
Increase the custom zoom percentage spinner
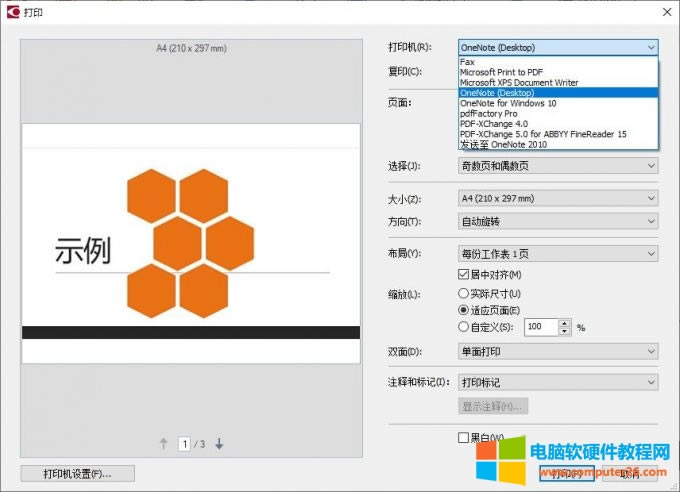[565, 322]
